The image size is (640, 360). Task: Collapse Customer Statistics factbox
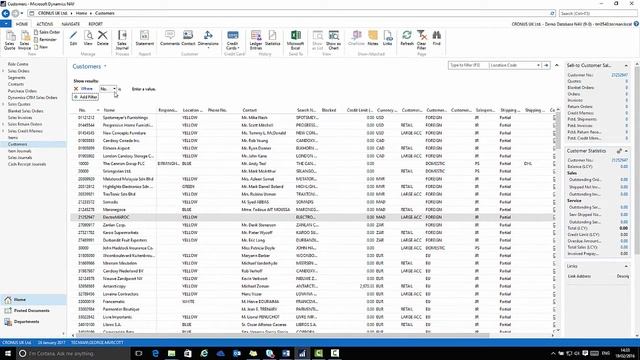pos(626,151)
